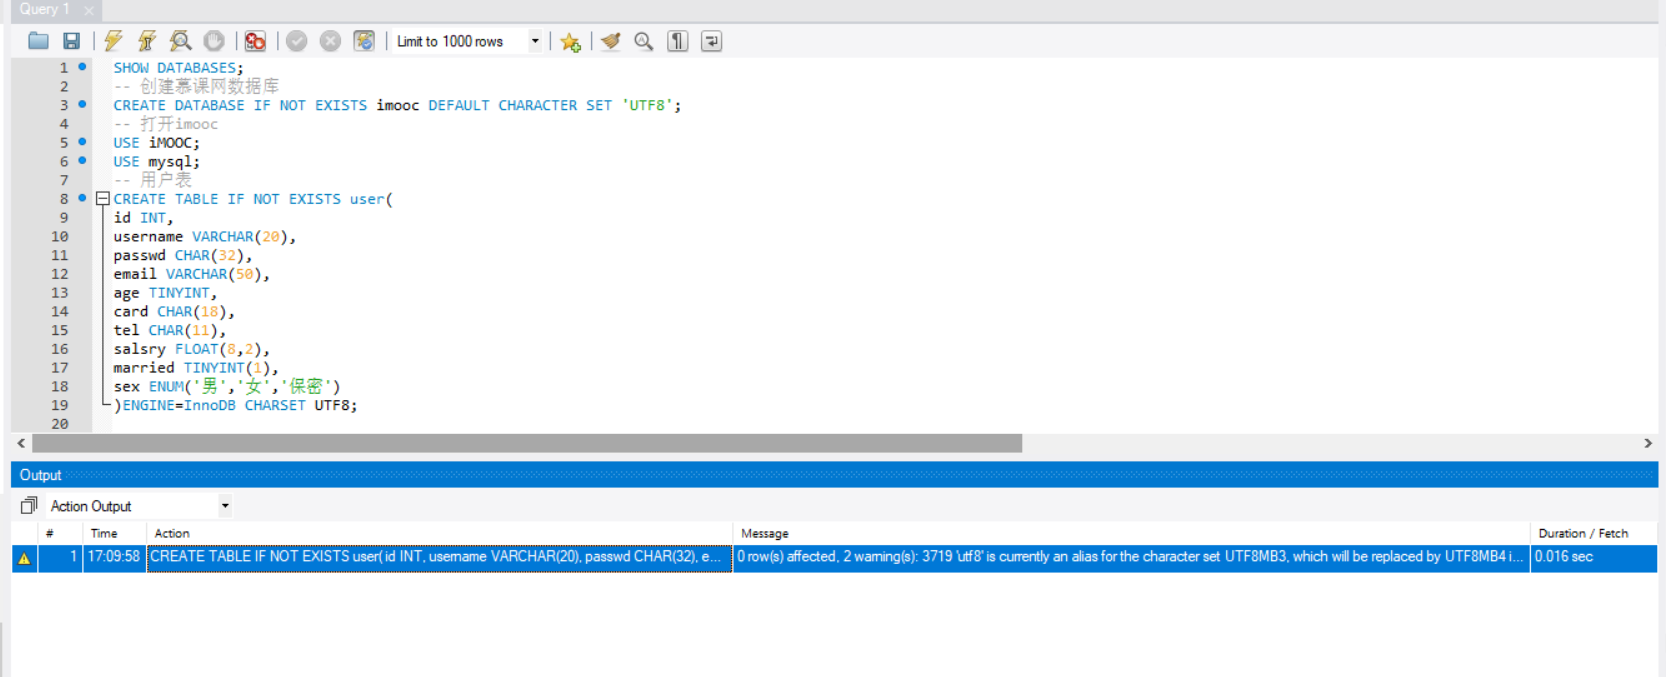This screenshot has width=1666, height=677.
Task: Click the 'card CHAR(18),' line
Action: (174, 312)
